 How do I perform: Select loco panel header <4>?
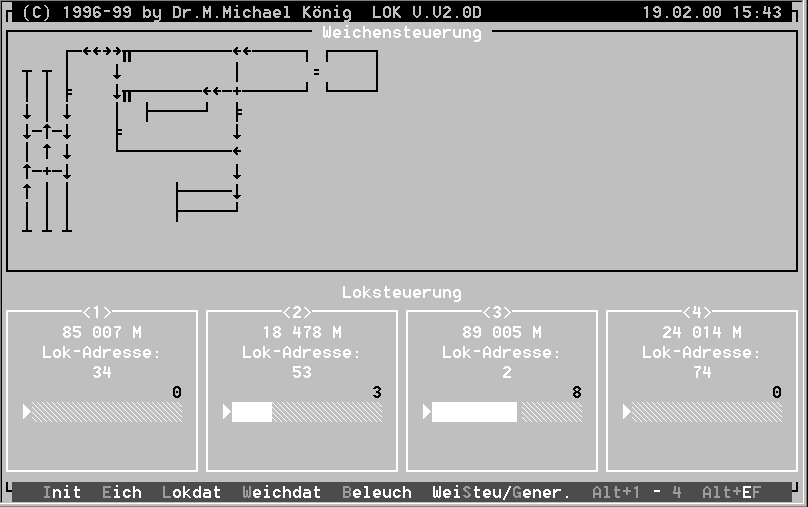coord(697,312)
